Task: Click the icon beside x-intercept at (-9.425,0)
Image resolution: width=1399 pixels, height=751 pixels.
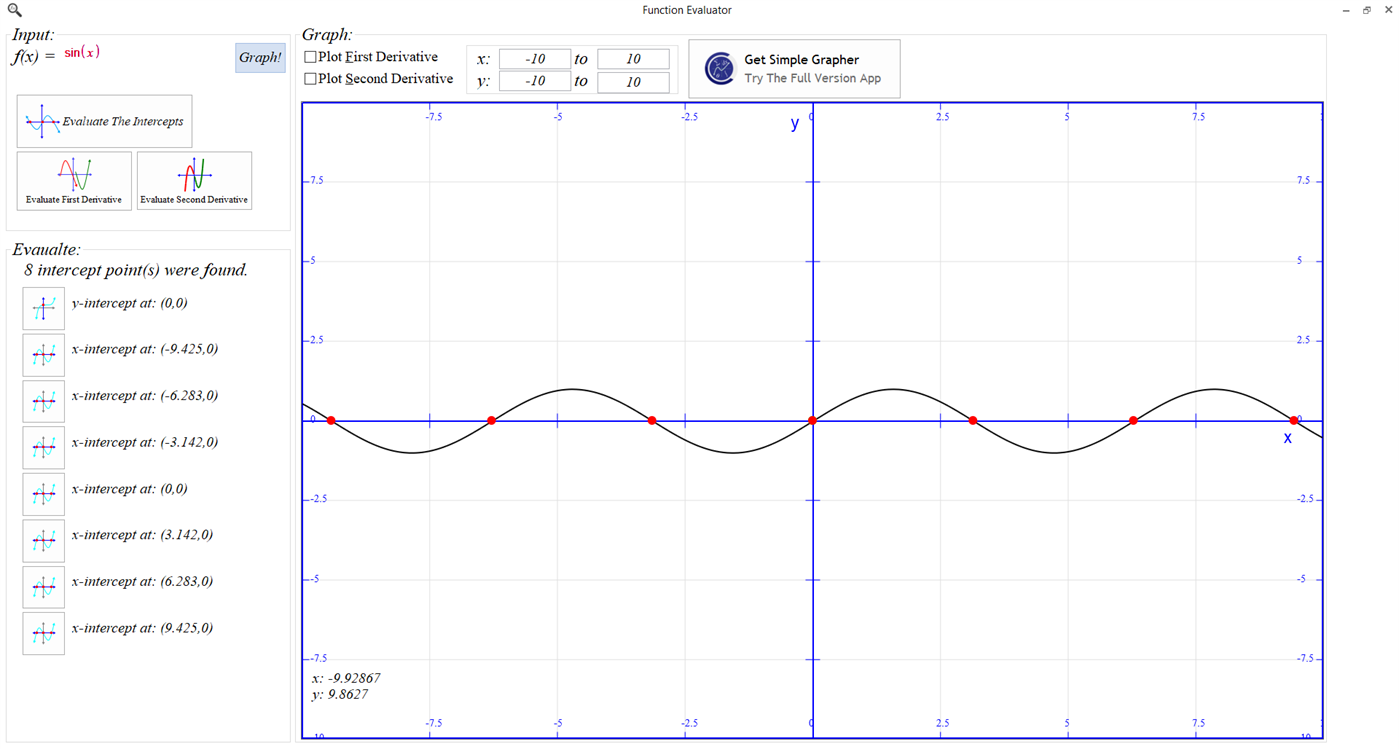Action: (x=43, y=354)
